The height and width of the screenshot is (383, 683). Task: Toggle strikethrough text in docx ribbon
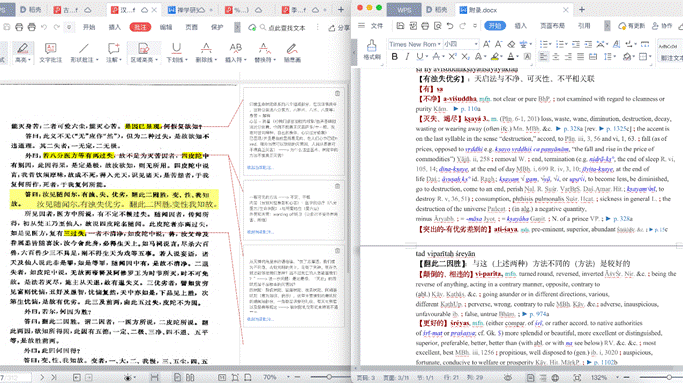pyautogui.click(x=436, y=56)
